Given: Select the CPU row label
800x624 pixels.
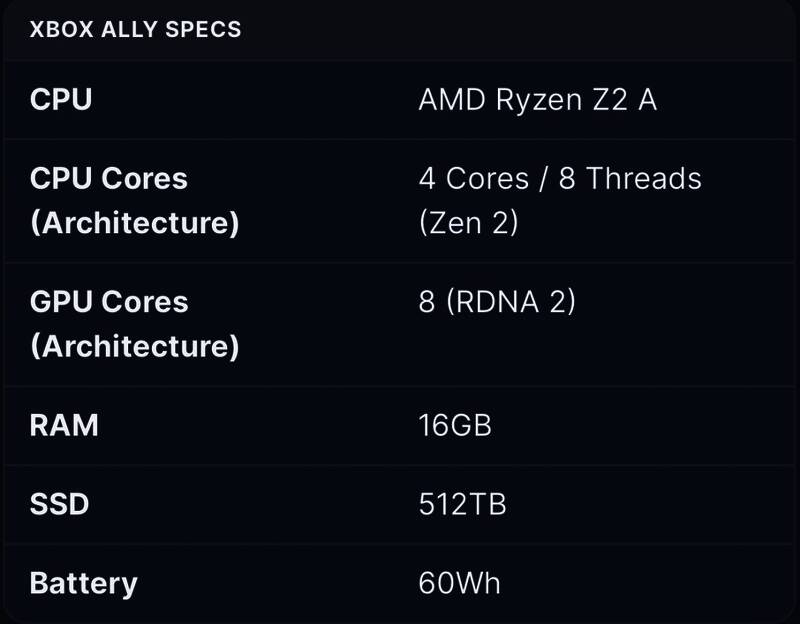Looking at the screenshot, I should pyautogui.click(x=61, y=100).
